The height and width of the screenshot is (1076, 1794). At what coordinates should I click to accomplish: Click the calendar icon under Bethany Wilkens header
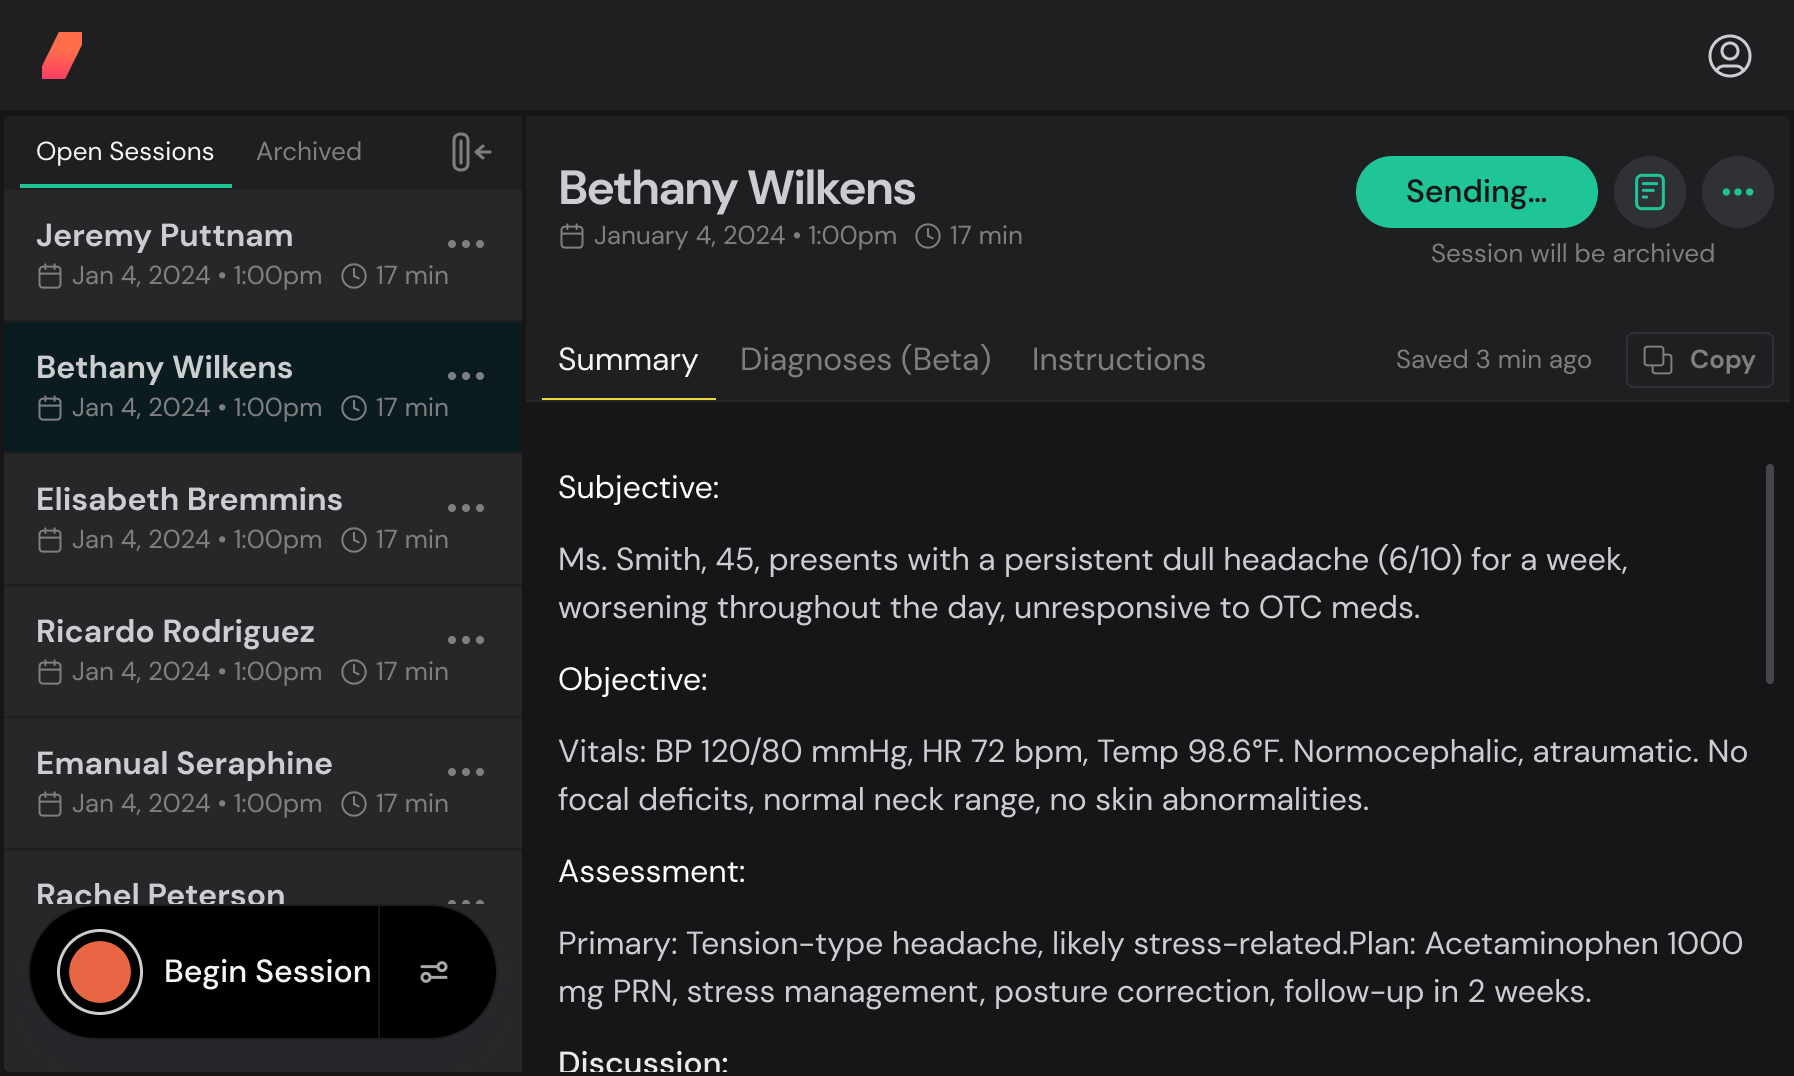pos(572,235)
